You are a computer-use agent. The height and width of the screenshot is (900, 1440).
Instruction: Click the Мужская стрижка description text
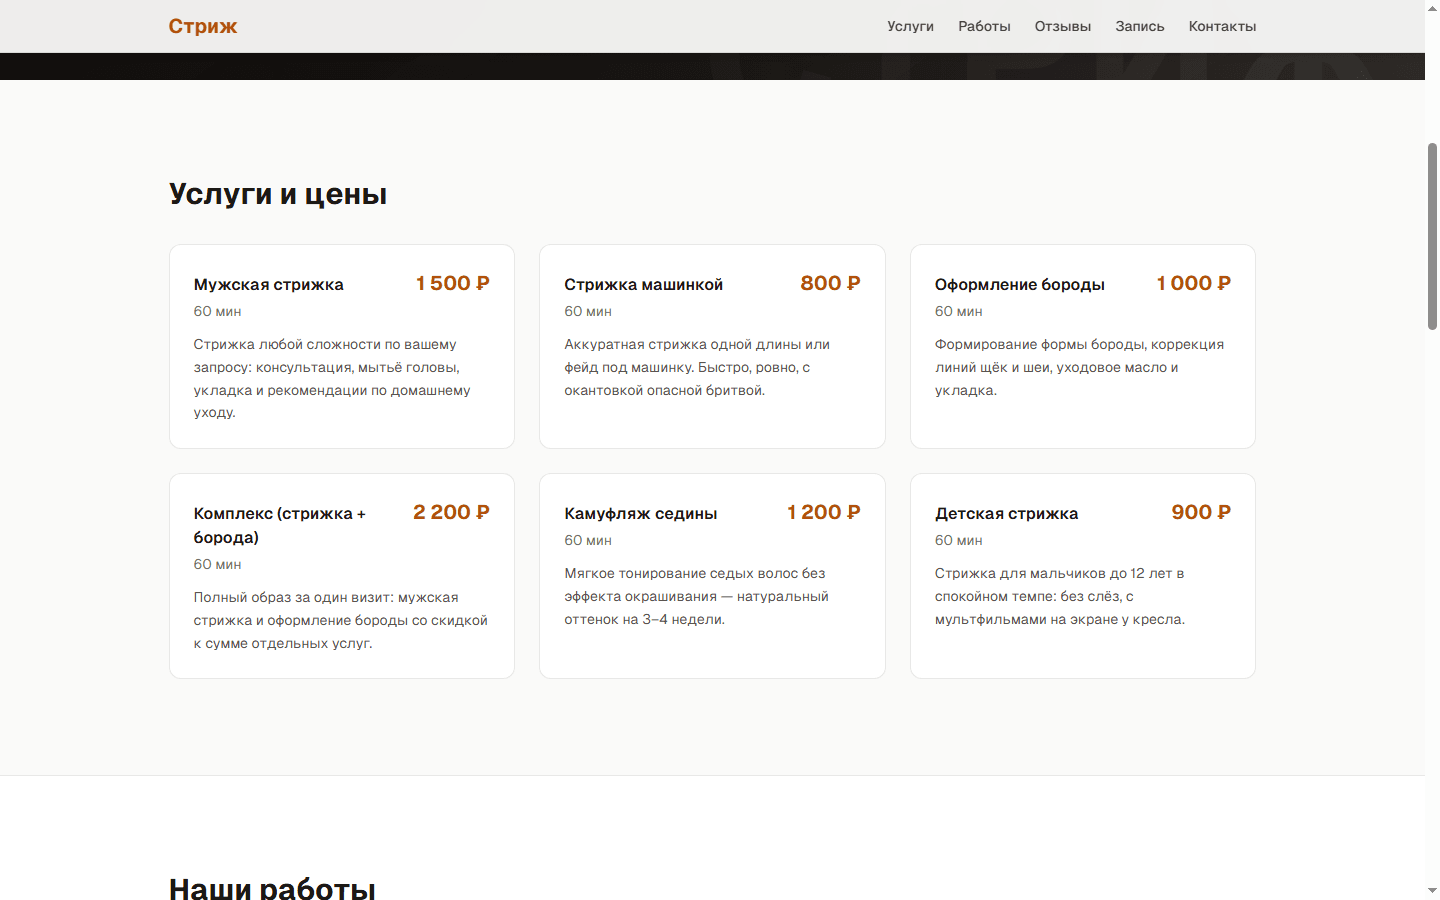(x=332, y=378)
